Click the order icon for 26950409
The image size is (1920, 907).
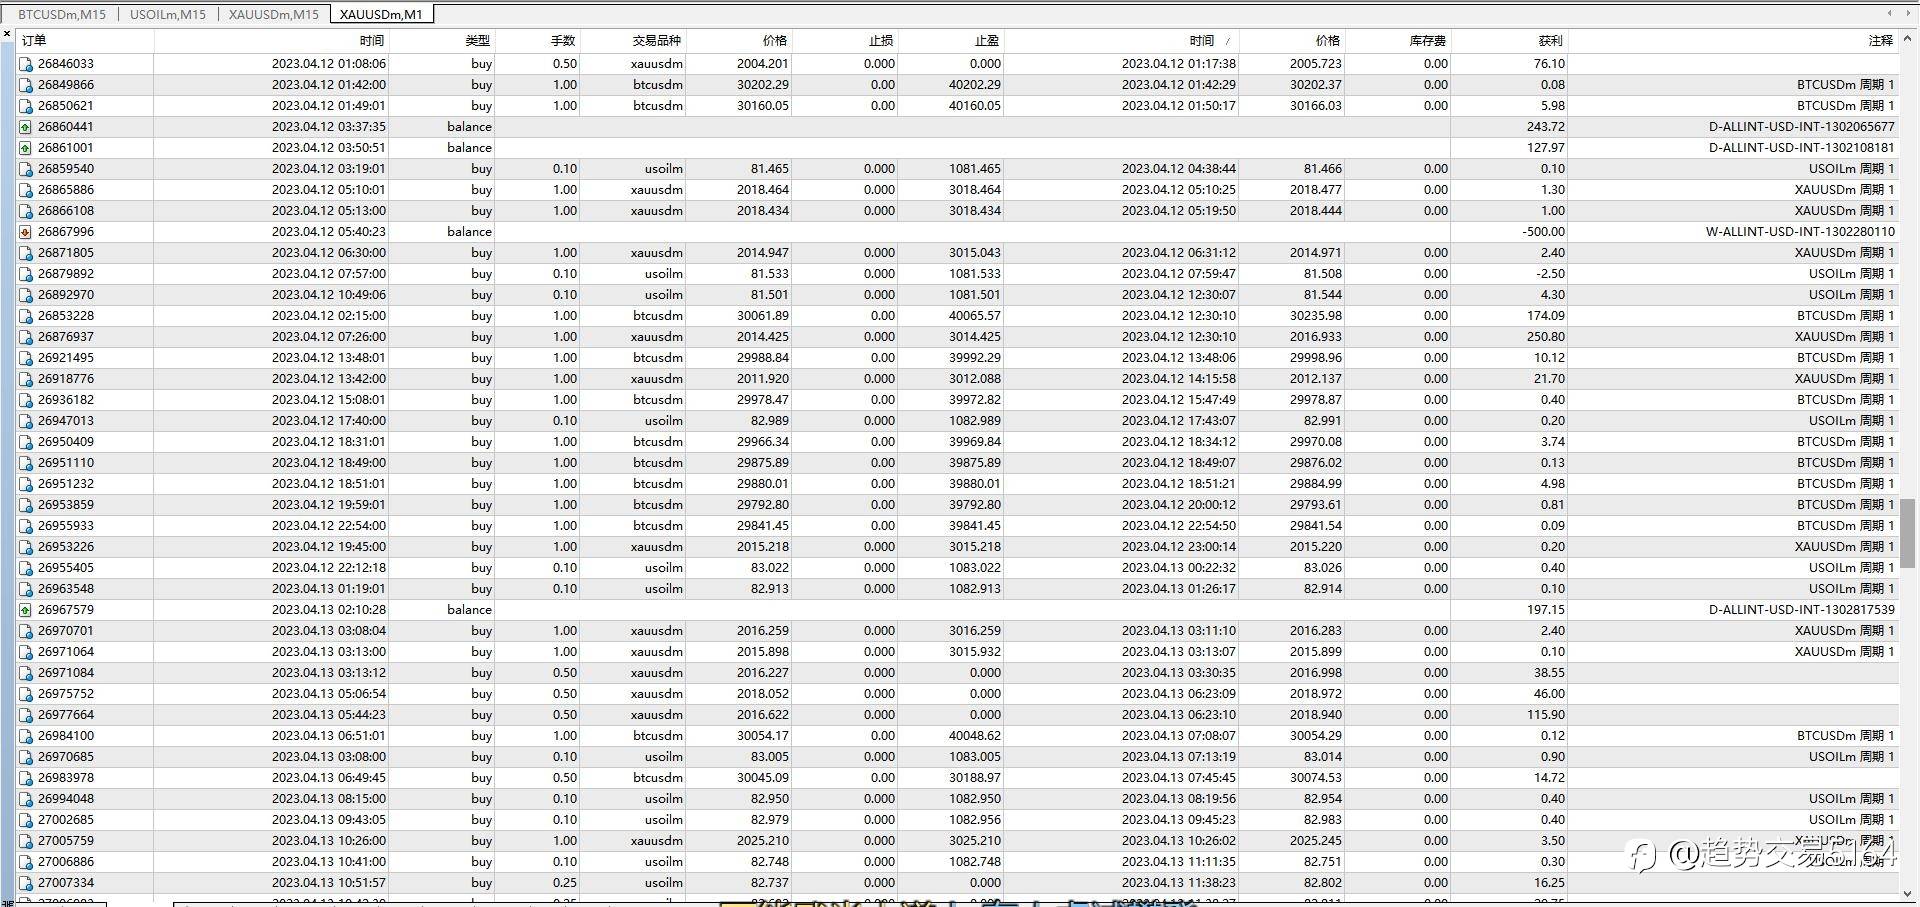click(x=26, y=442)
